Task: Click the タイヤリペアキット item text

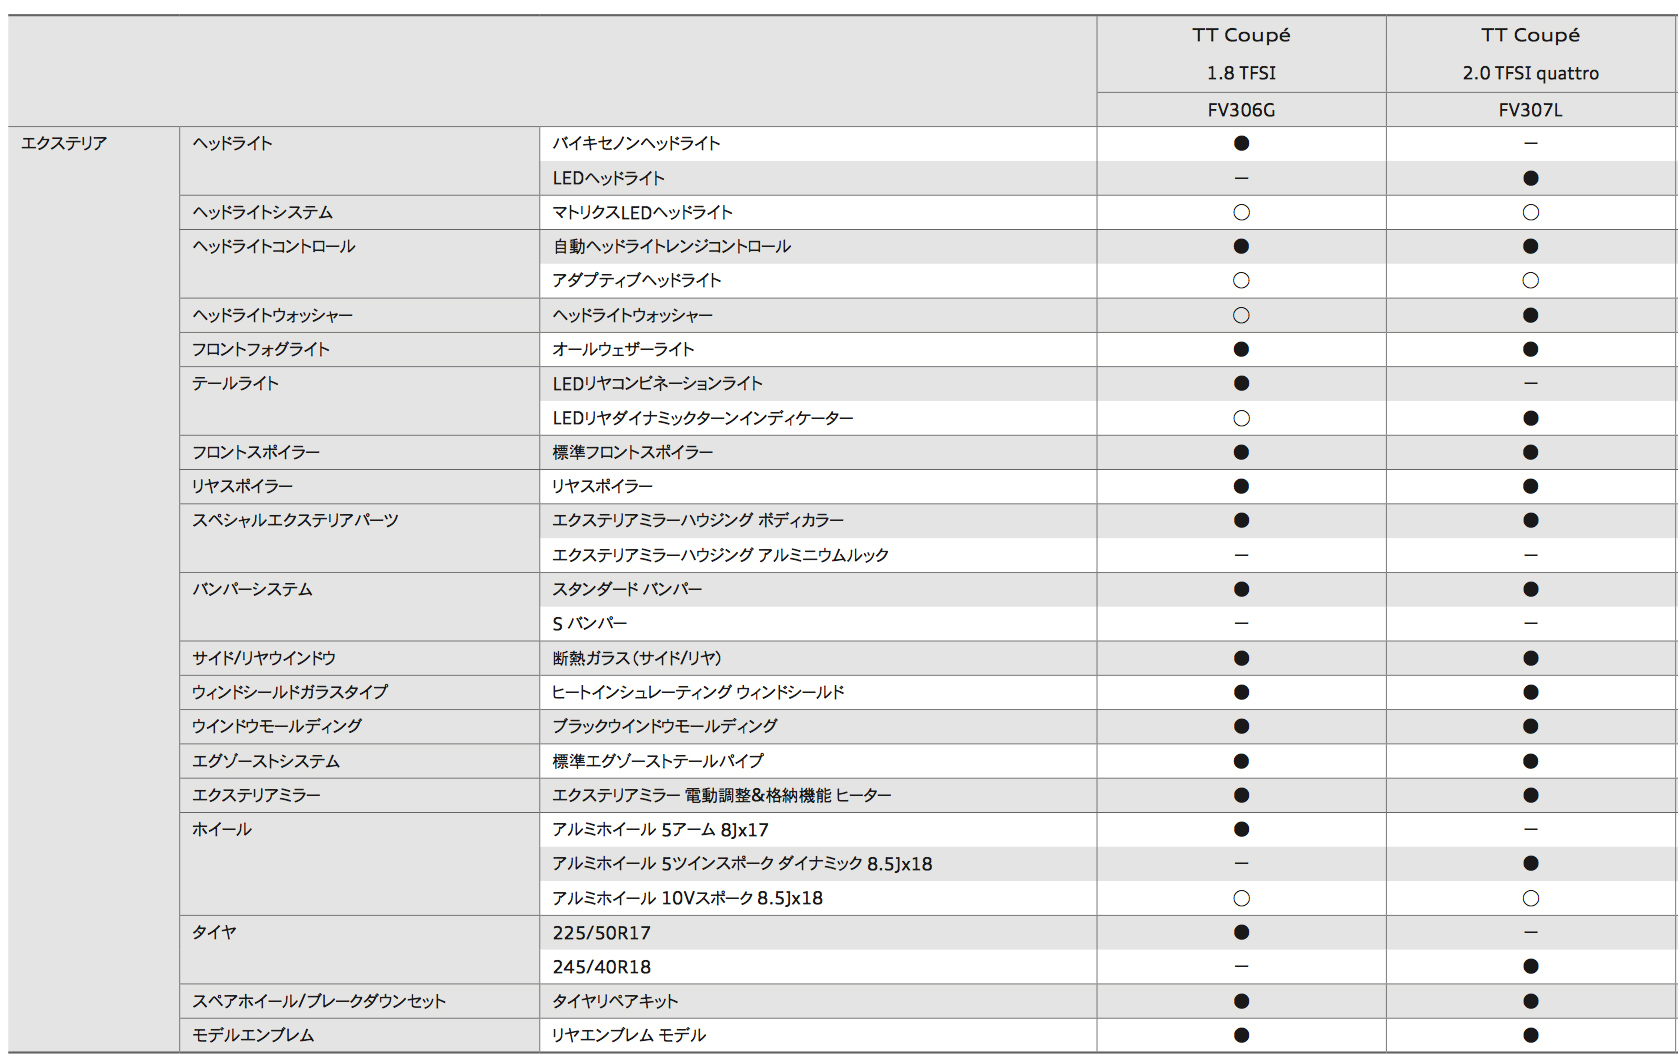Action: (615, 1001)
